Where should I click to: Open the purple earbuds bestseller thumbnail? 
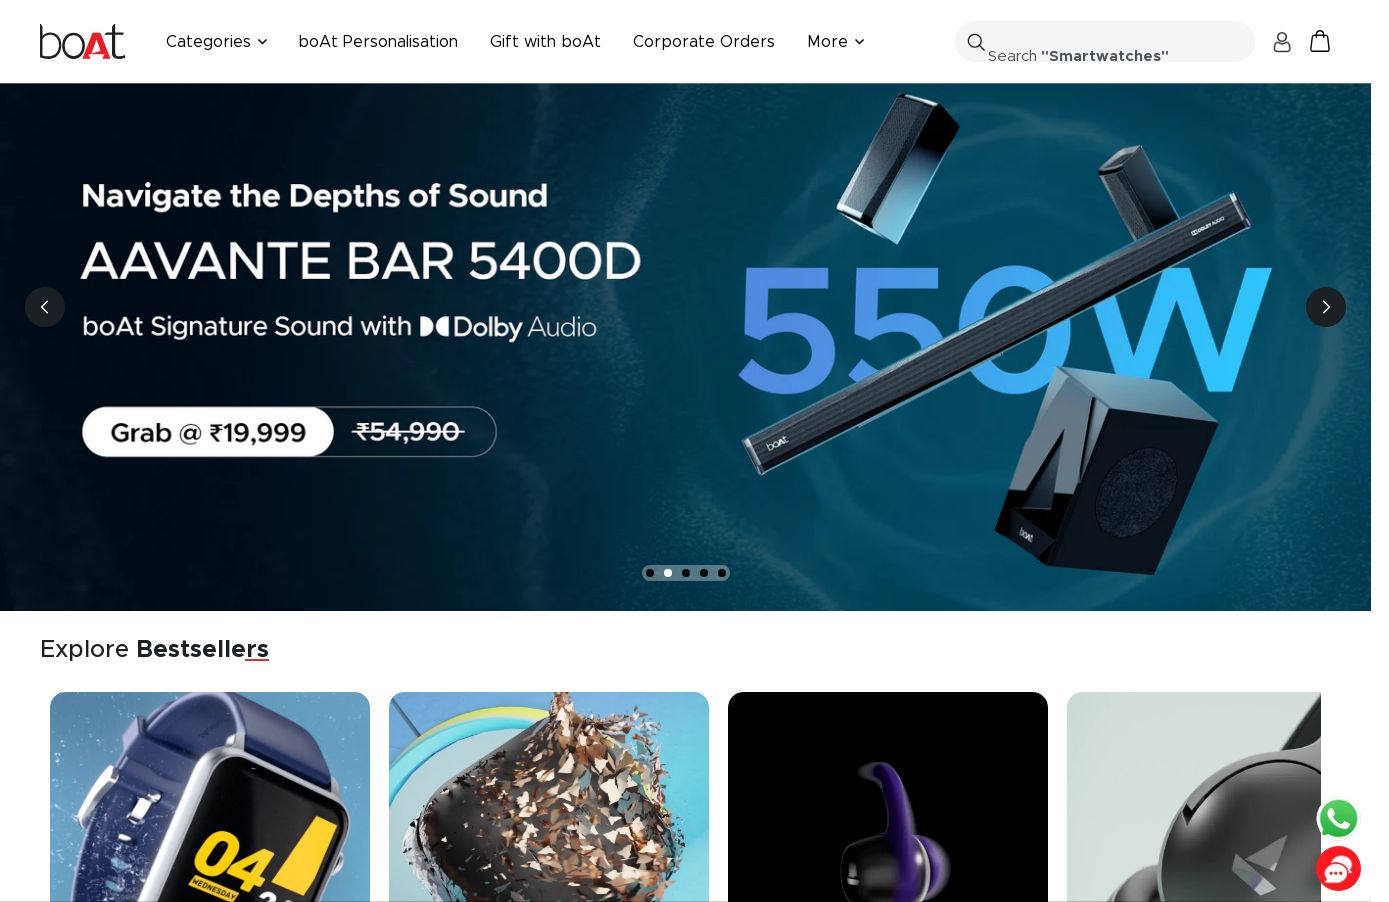888,797
